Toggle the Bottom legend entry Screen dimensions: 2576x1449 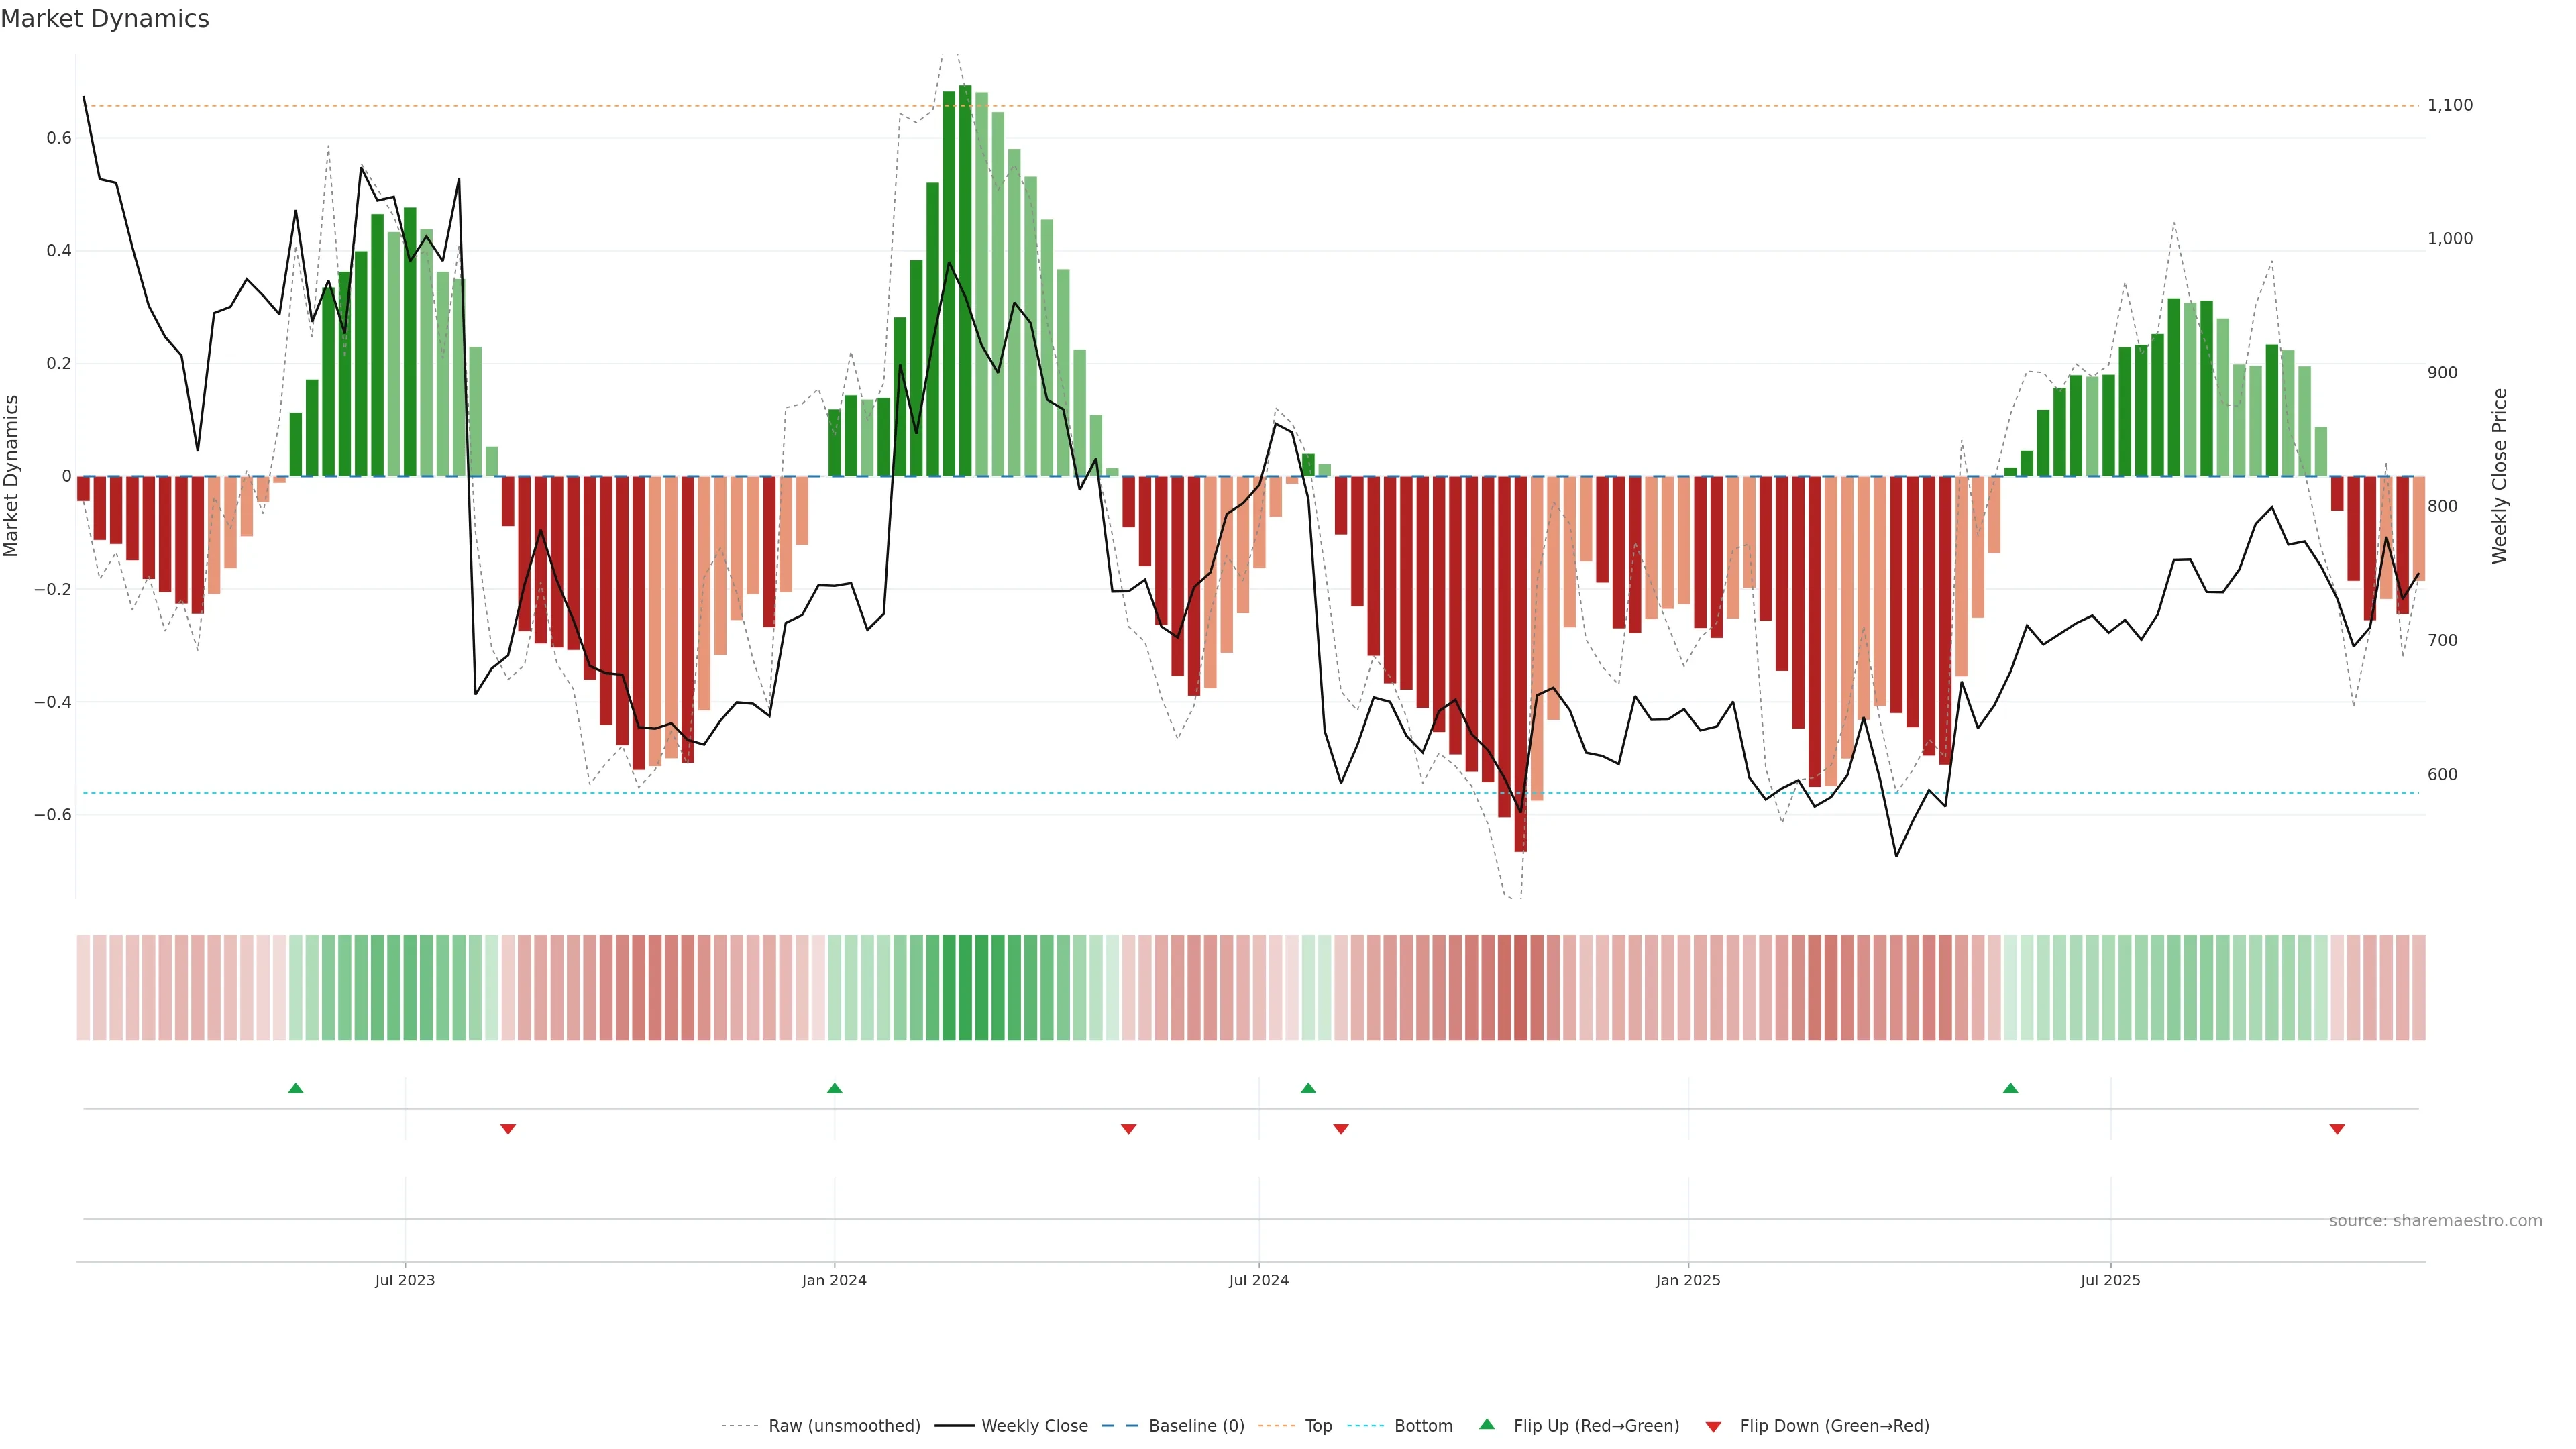coord(1423,1426)
